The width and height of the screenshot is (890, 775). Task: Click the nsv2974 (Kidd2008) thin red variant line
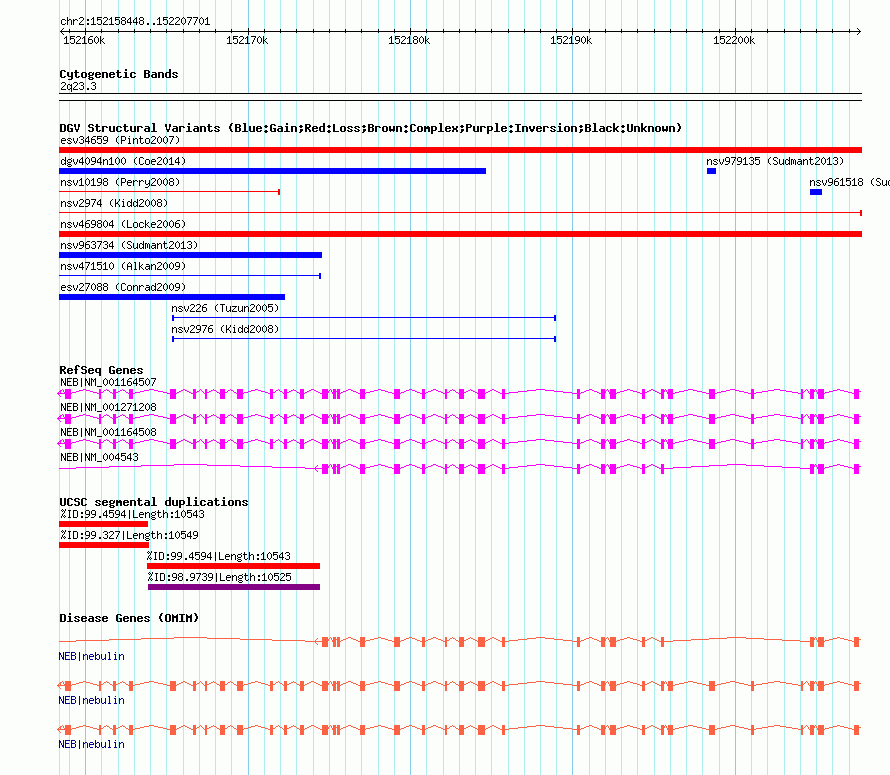[460, 213]
